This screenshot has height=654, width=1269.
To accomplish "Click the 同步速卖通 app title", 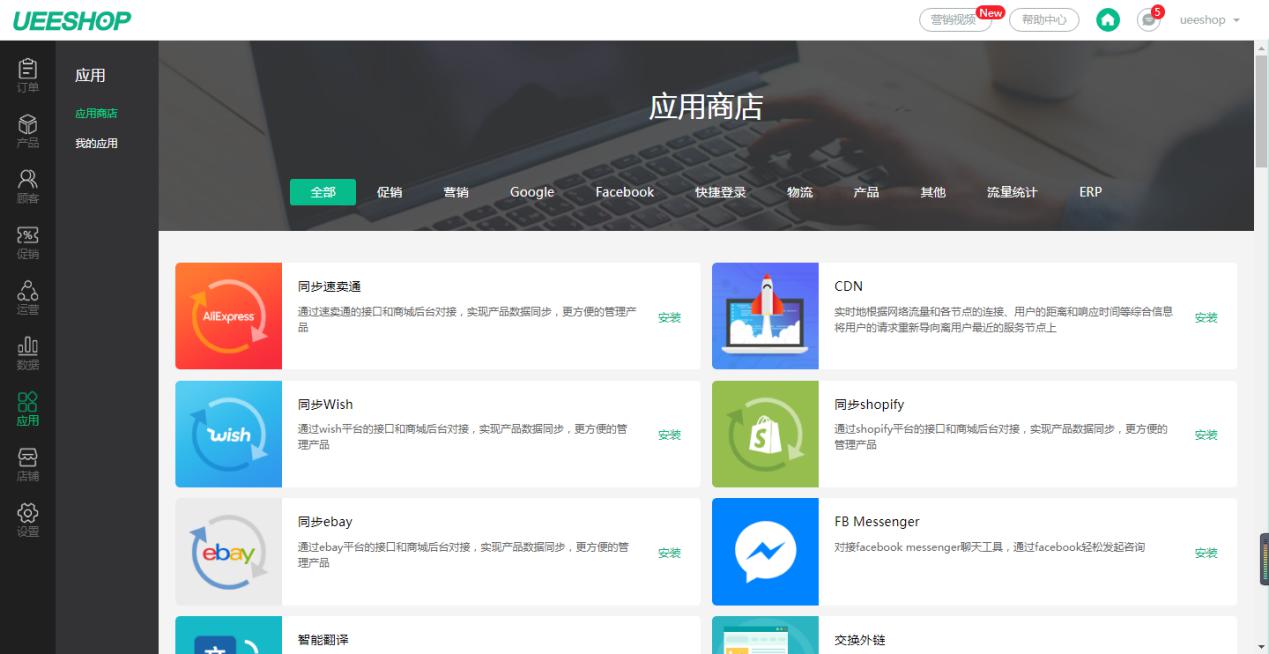I will [329, 287].
